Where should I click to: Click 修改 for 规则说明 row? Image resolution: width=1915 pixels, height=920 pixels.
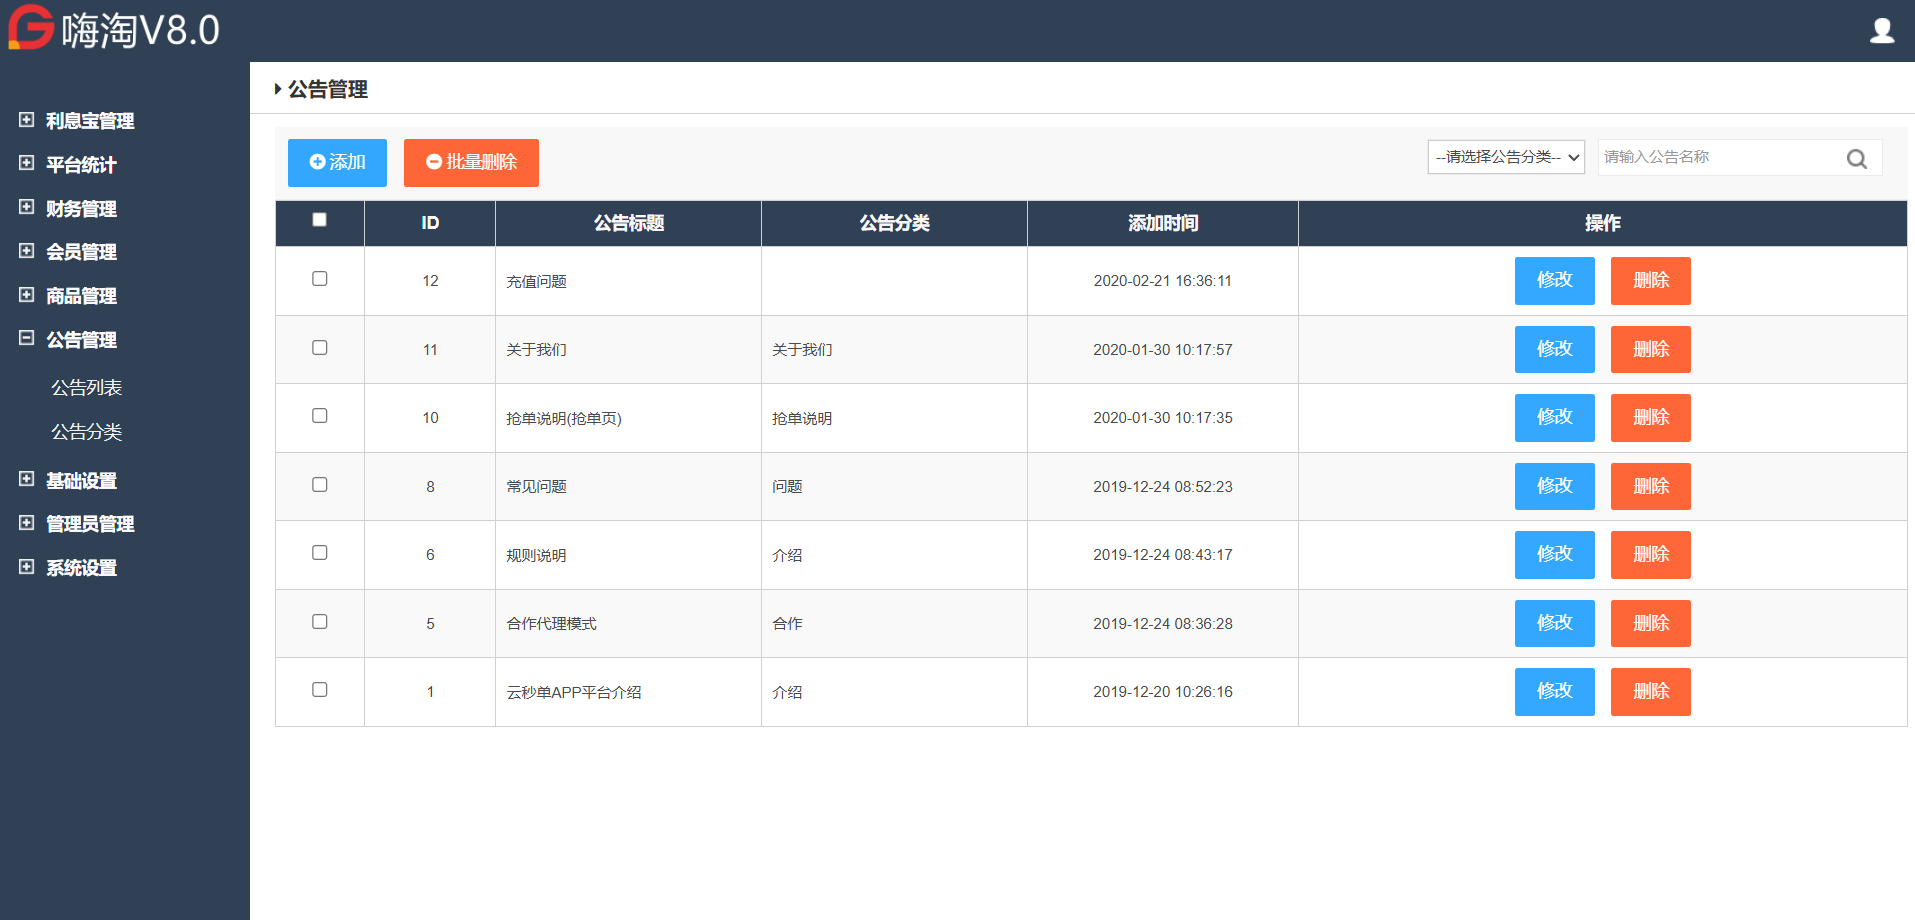coord(1555,555)
